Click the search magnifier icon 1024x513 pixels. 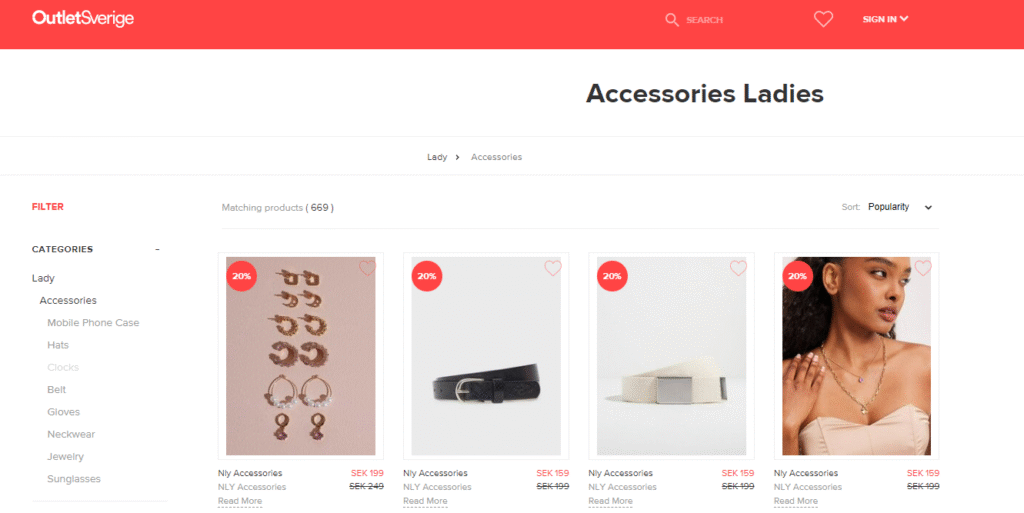672,20
